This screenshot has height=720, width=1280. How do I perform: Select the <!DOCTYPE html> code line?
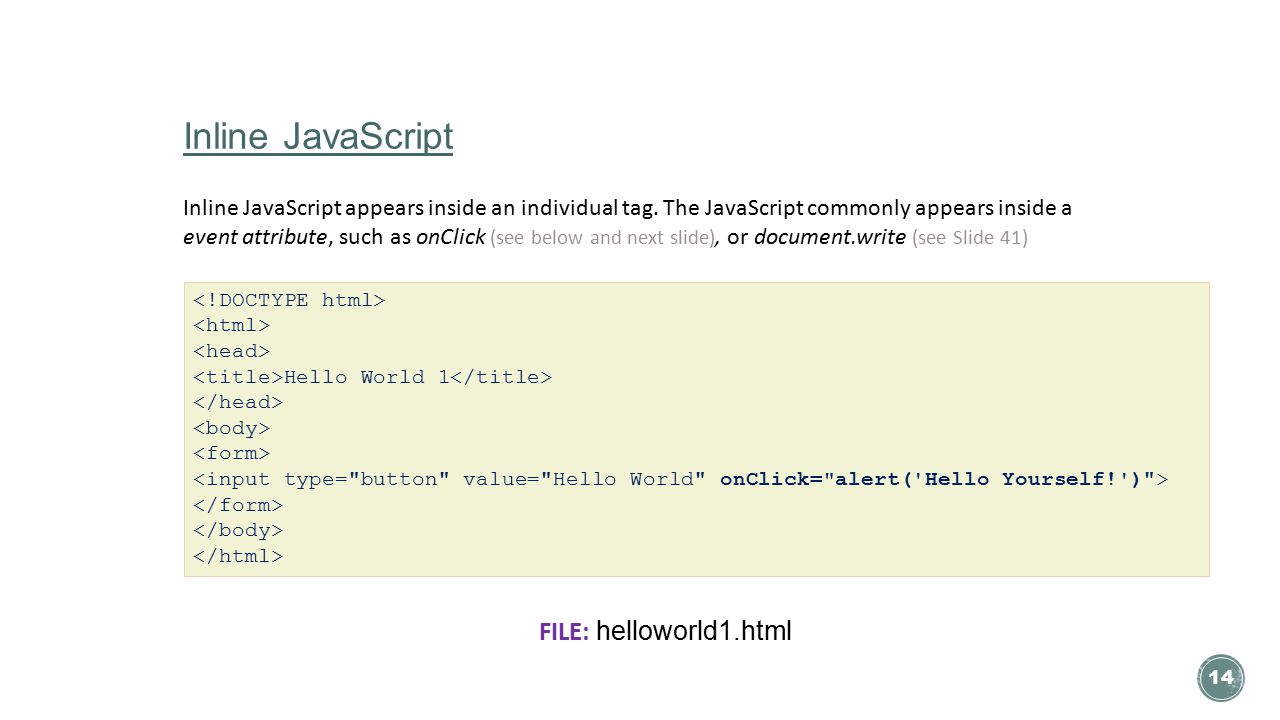[289, 300]
